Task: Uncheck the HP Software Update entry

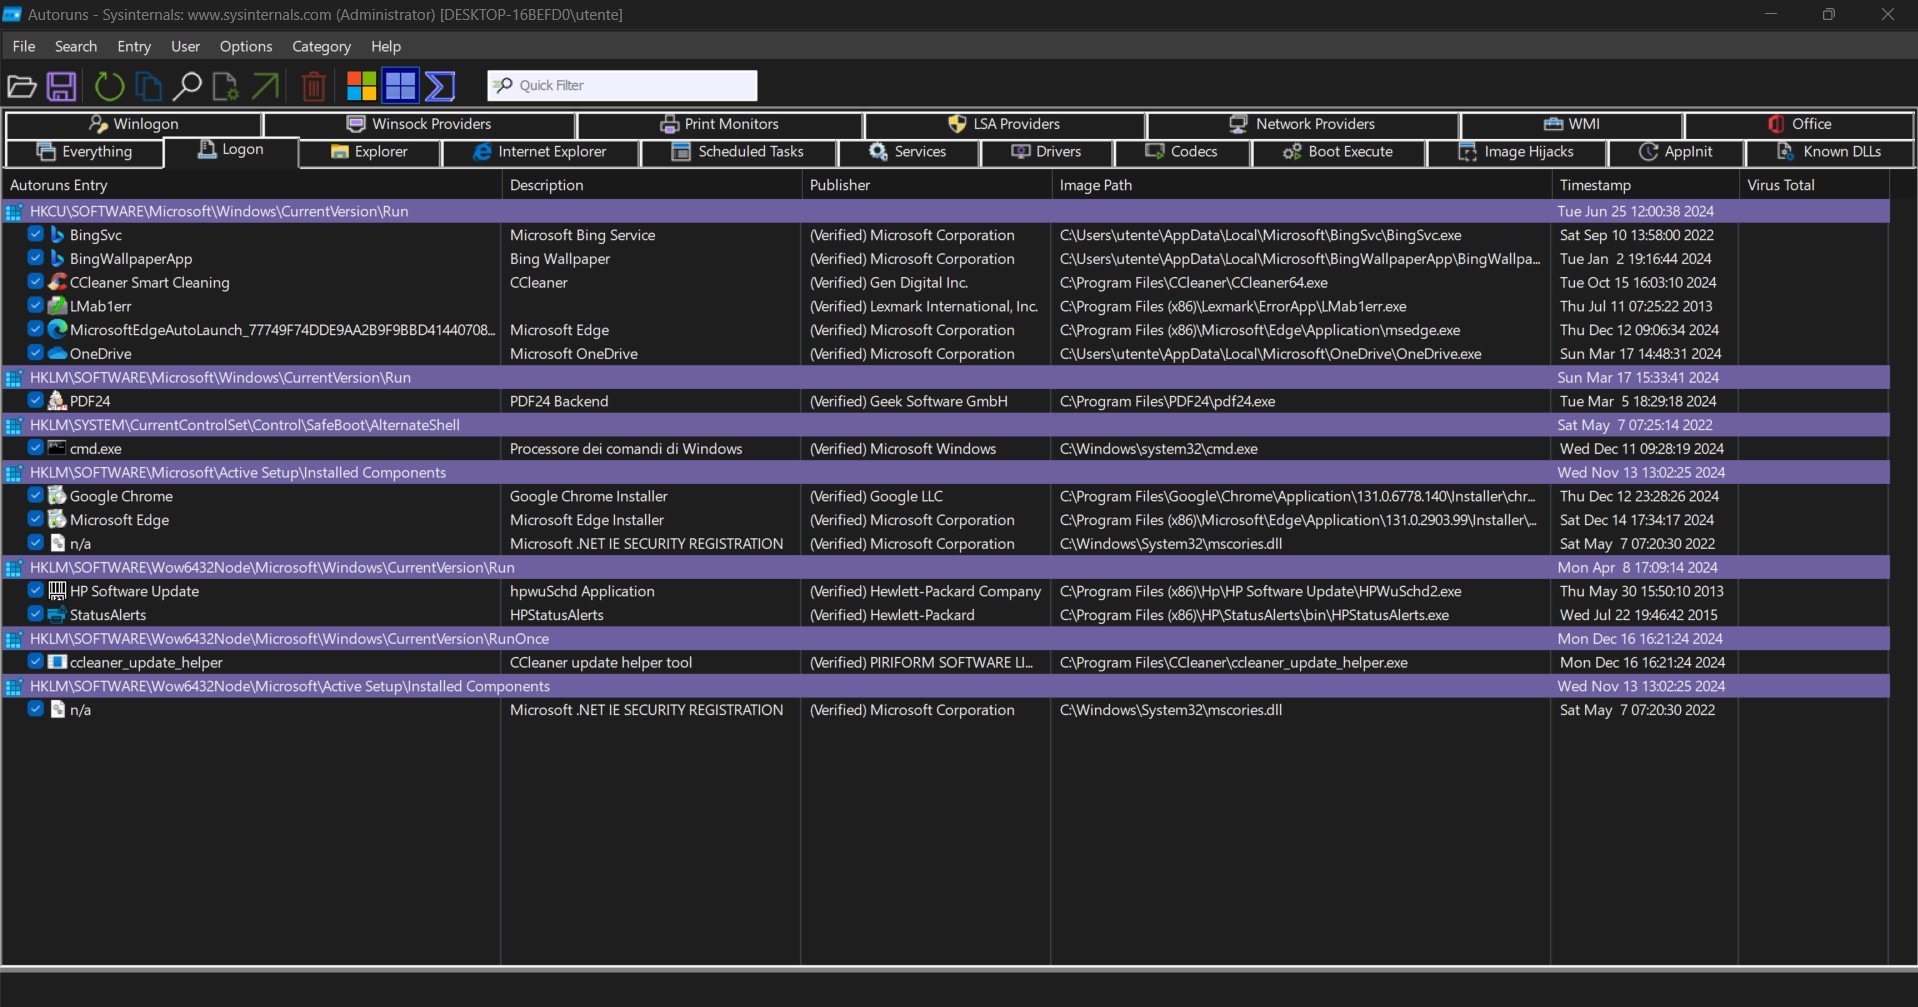Action: 36,591
